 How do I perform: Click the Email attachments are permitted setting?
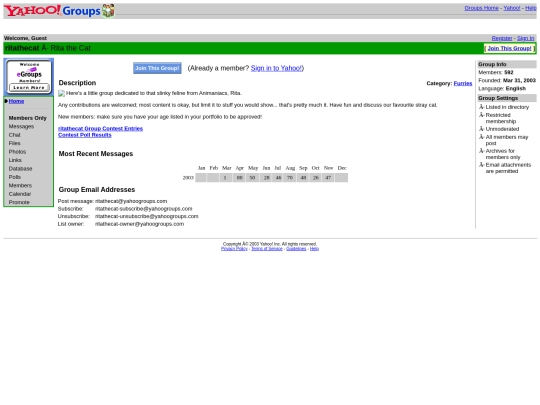coord(508,168)
